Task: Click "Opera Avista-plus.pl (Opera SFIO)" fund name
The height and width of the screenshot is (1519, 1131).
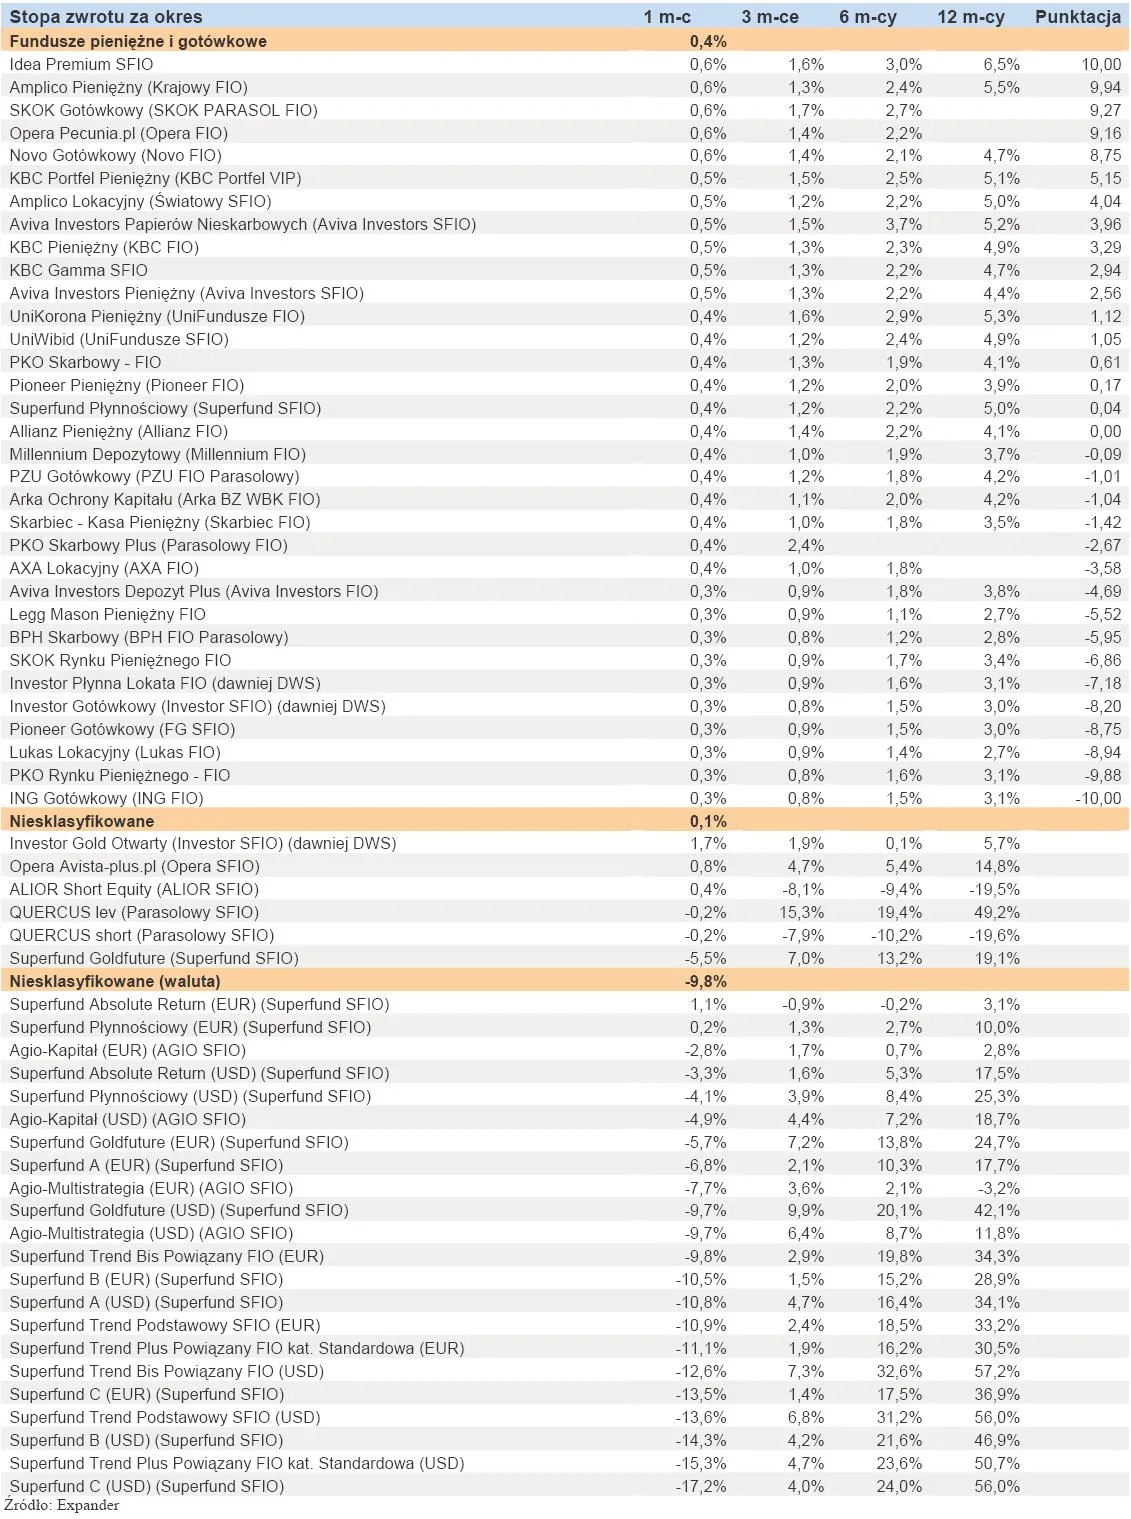Action: coord(134,866)
